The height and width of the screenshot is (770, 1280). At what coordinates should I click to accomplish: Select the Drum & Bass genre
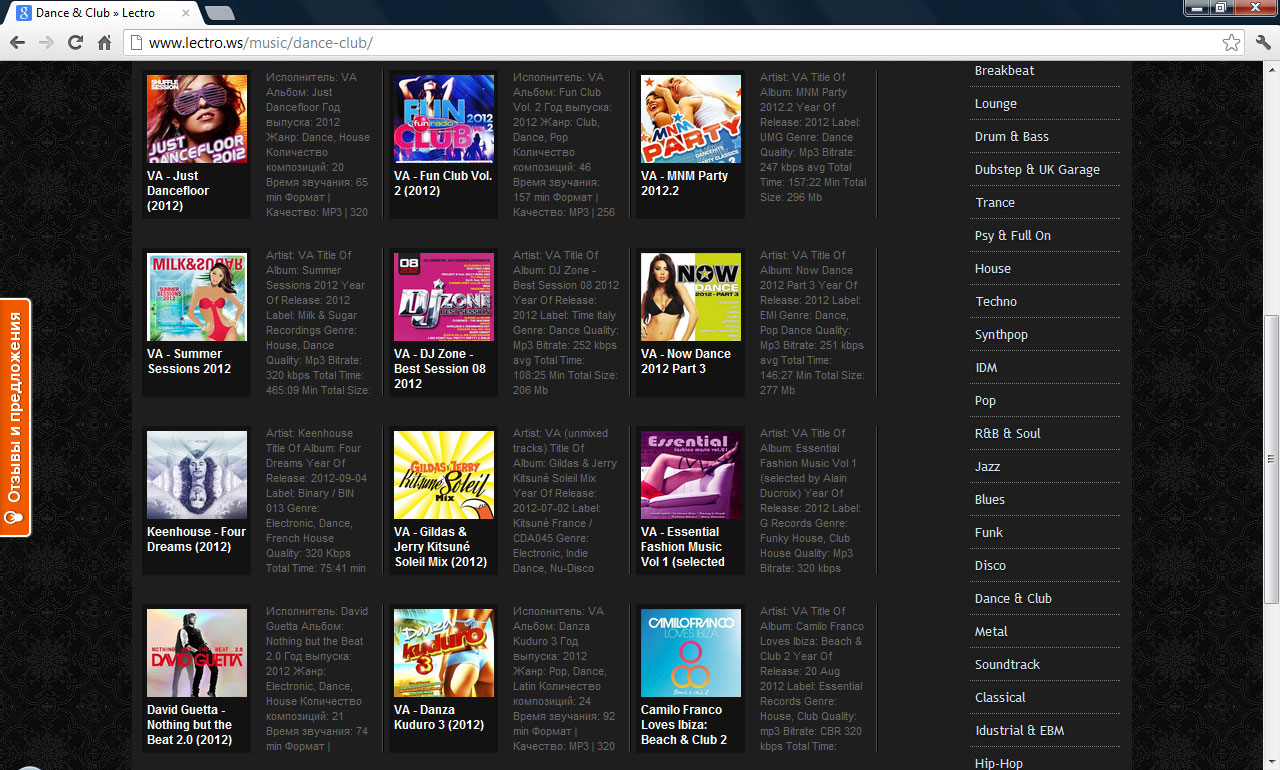click(1012, 137)
